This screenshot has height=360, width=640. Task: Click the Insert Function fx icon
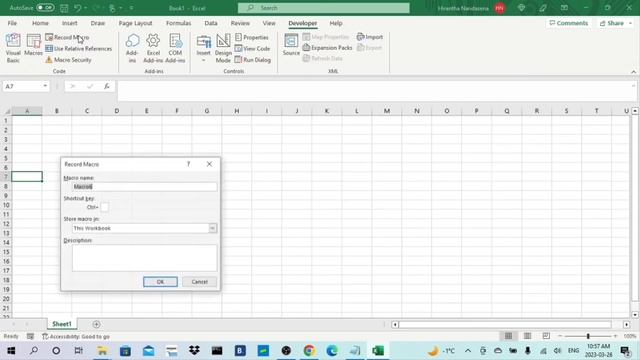pyautogui.click(x=107, y=86)
